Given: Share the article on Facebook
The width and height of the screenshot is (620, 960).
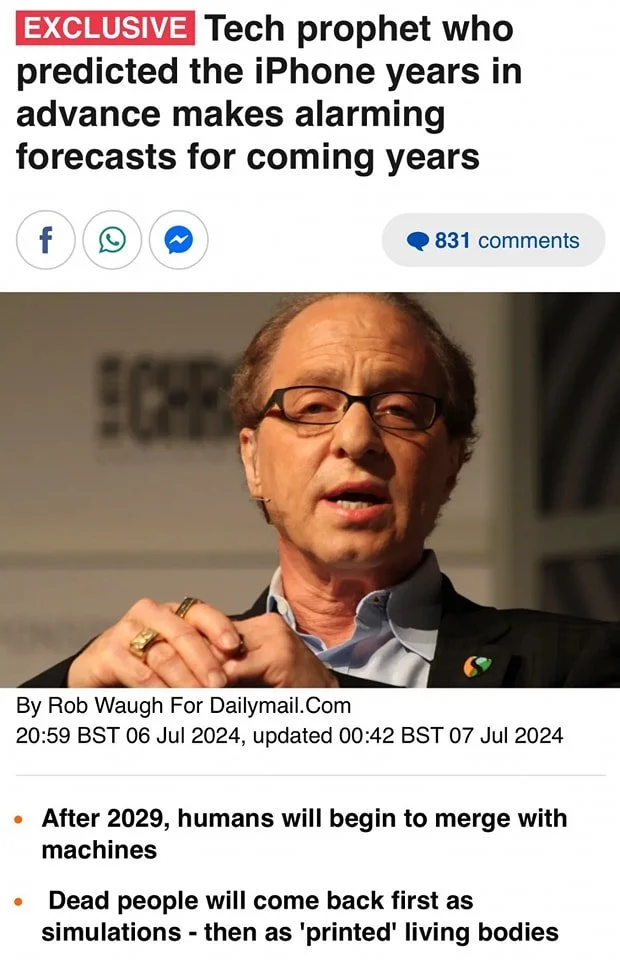Looking at the screenshot, I should coord(45,240).
